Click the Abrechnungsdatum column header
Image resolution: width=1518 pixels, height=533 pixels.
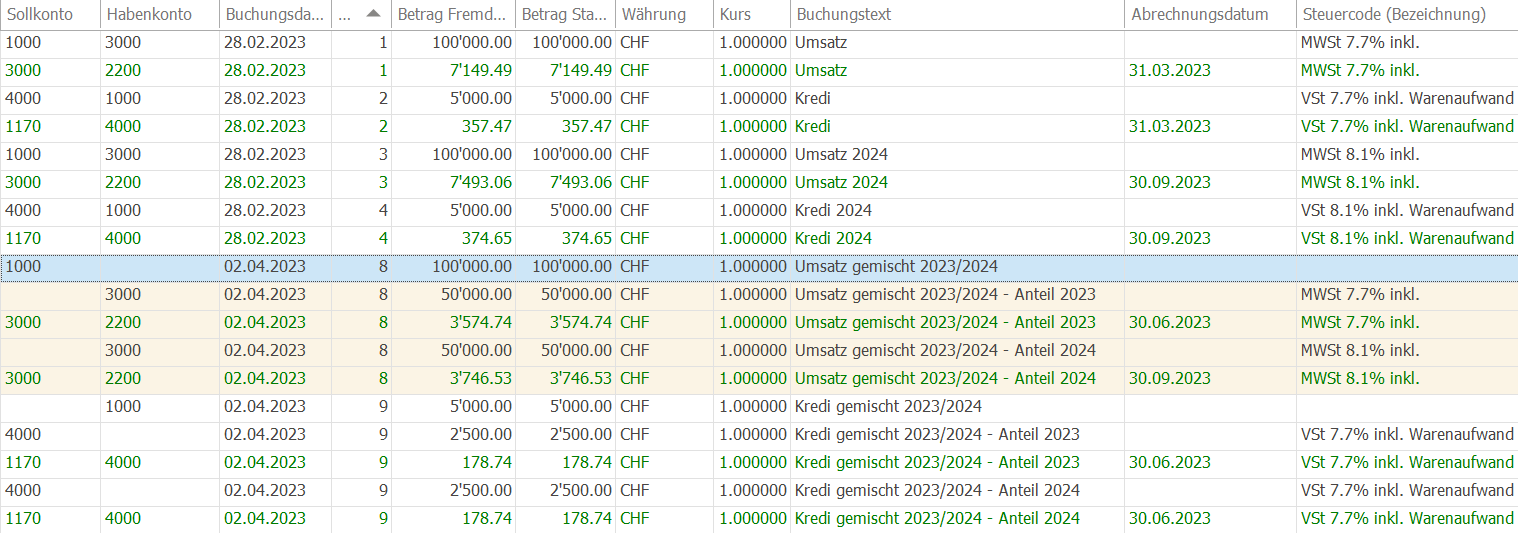click(1210, 14)
